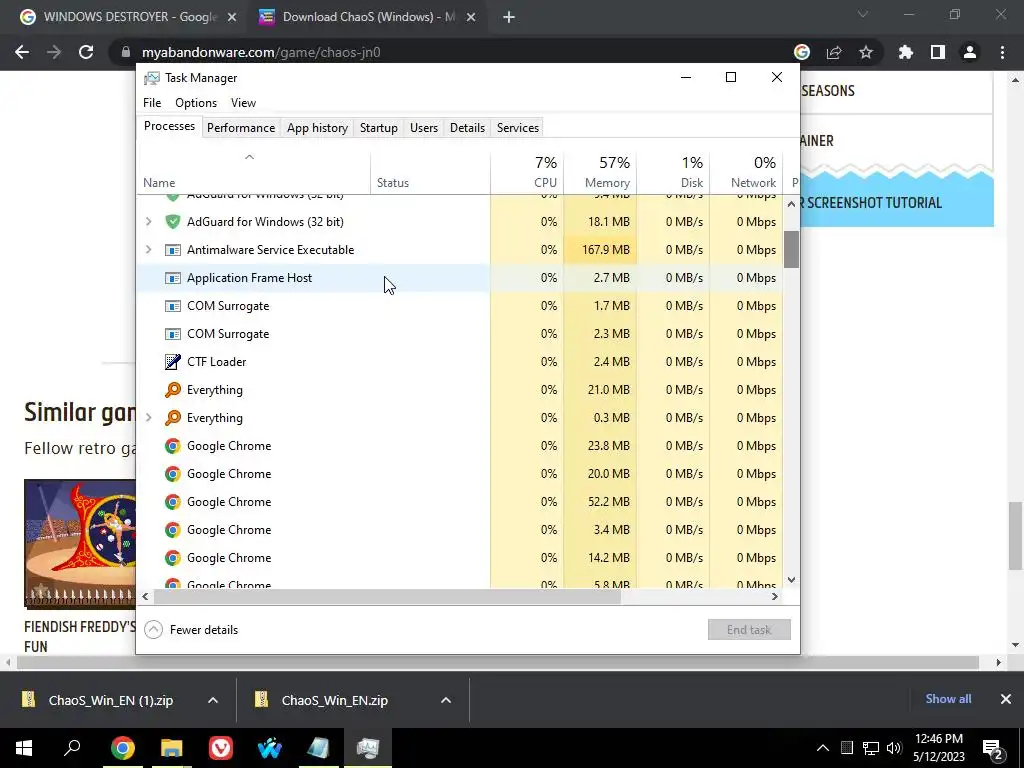Sort processes by the Disk column header
Image resolution: width=1024 pixels, height=768 pixels.
click(x=673, y=173)
